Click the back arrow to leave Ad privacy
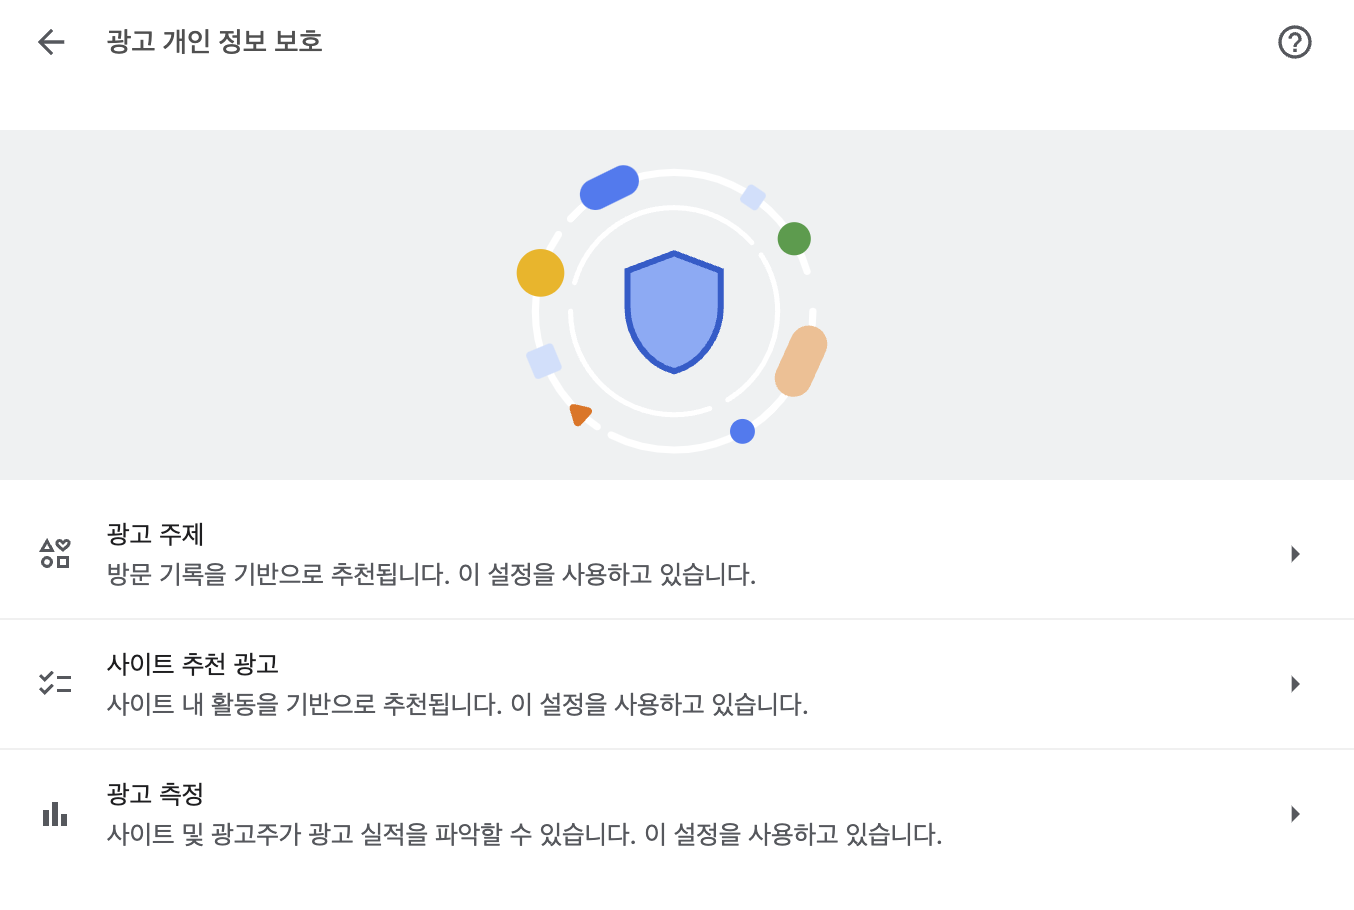1354x910 pixels. tap(51, 41)
